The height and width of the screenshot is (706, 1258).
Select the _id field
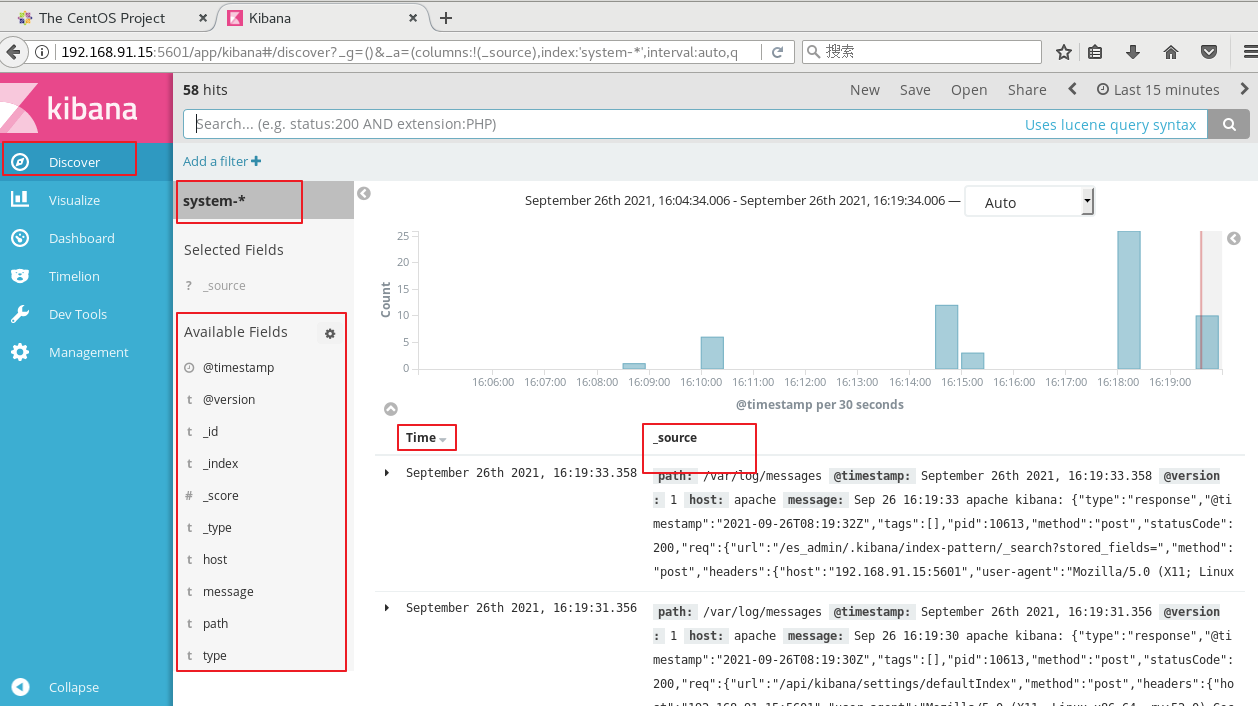pos(210,432)
